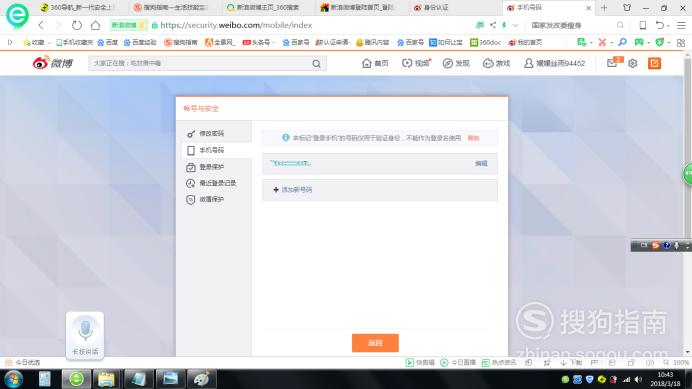Viewport: 692px width, 389px height.
Task: Click the red 帮助 help link
Action: click(474, 138)
